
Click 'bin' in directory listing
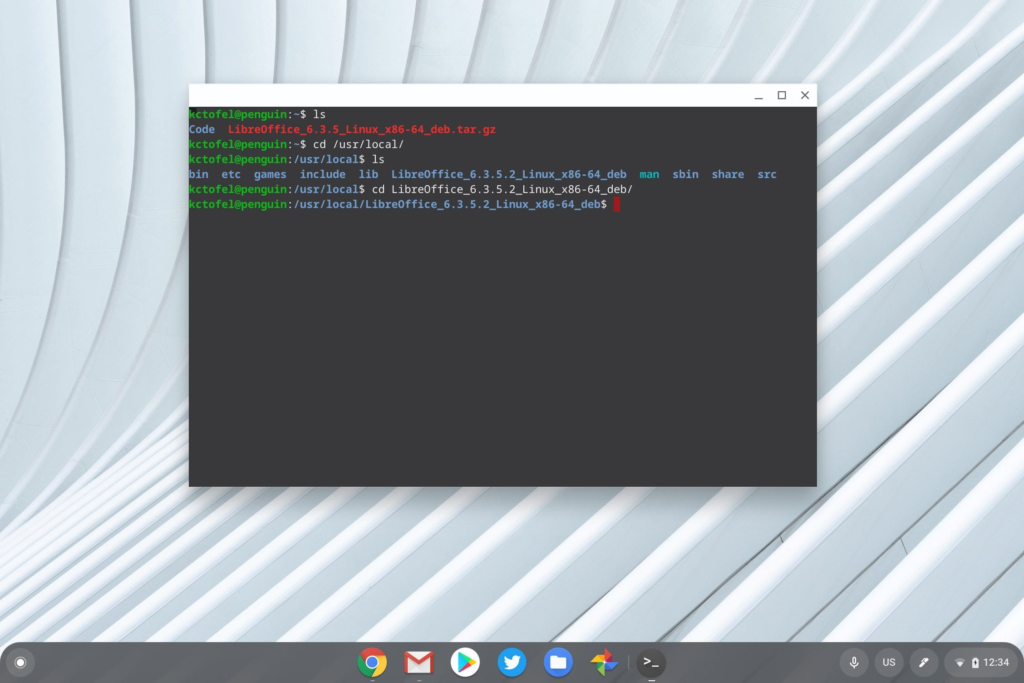pos(199,174)
